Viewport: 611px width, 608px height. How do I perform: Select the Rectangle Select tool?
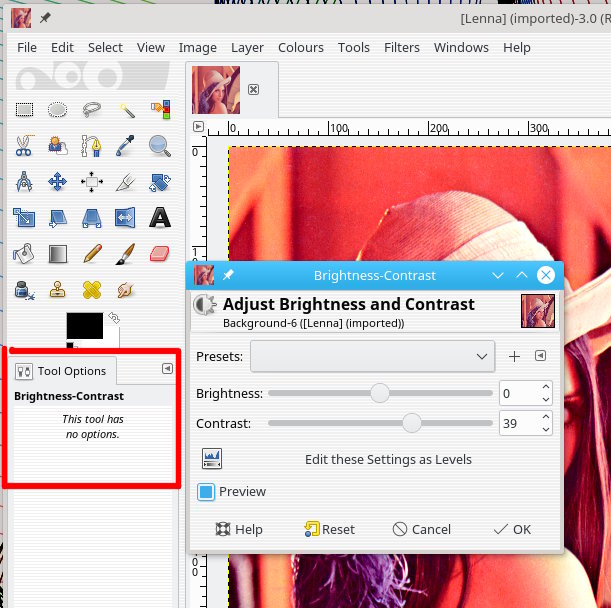24,110
